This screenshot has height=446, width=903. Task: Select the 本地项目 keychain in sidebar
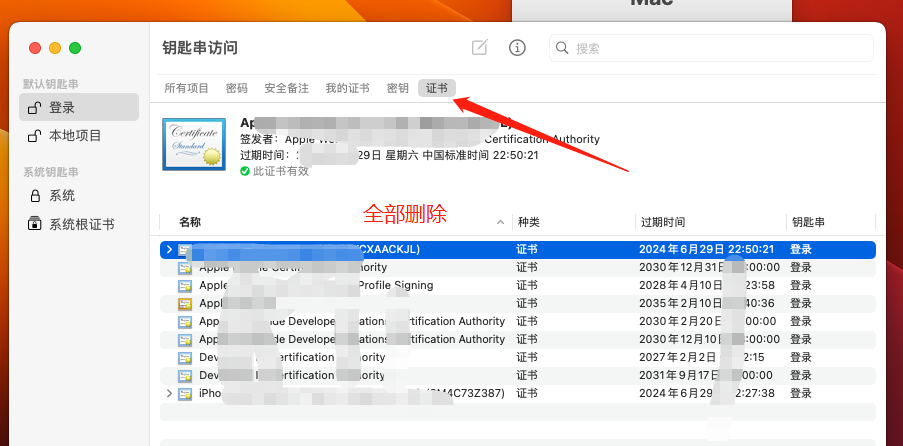[79, 135]
